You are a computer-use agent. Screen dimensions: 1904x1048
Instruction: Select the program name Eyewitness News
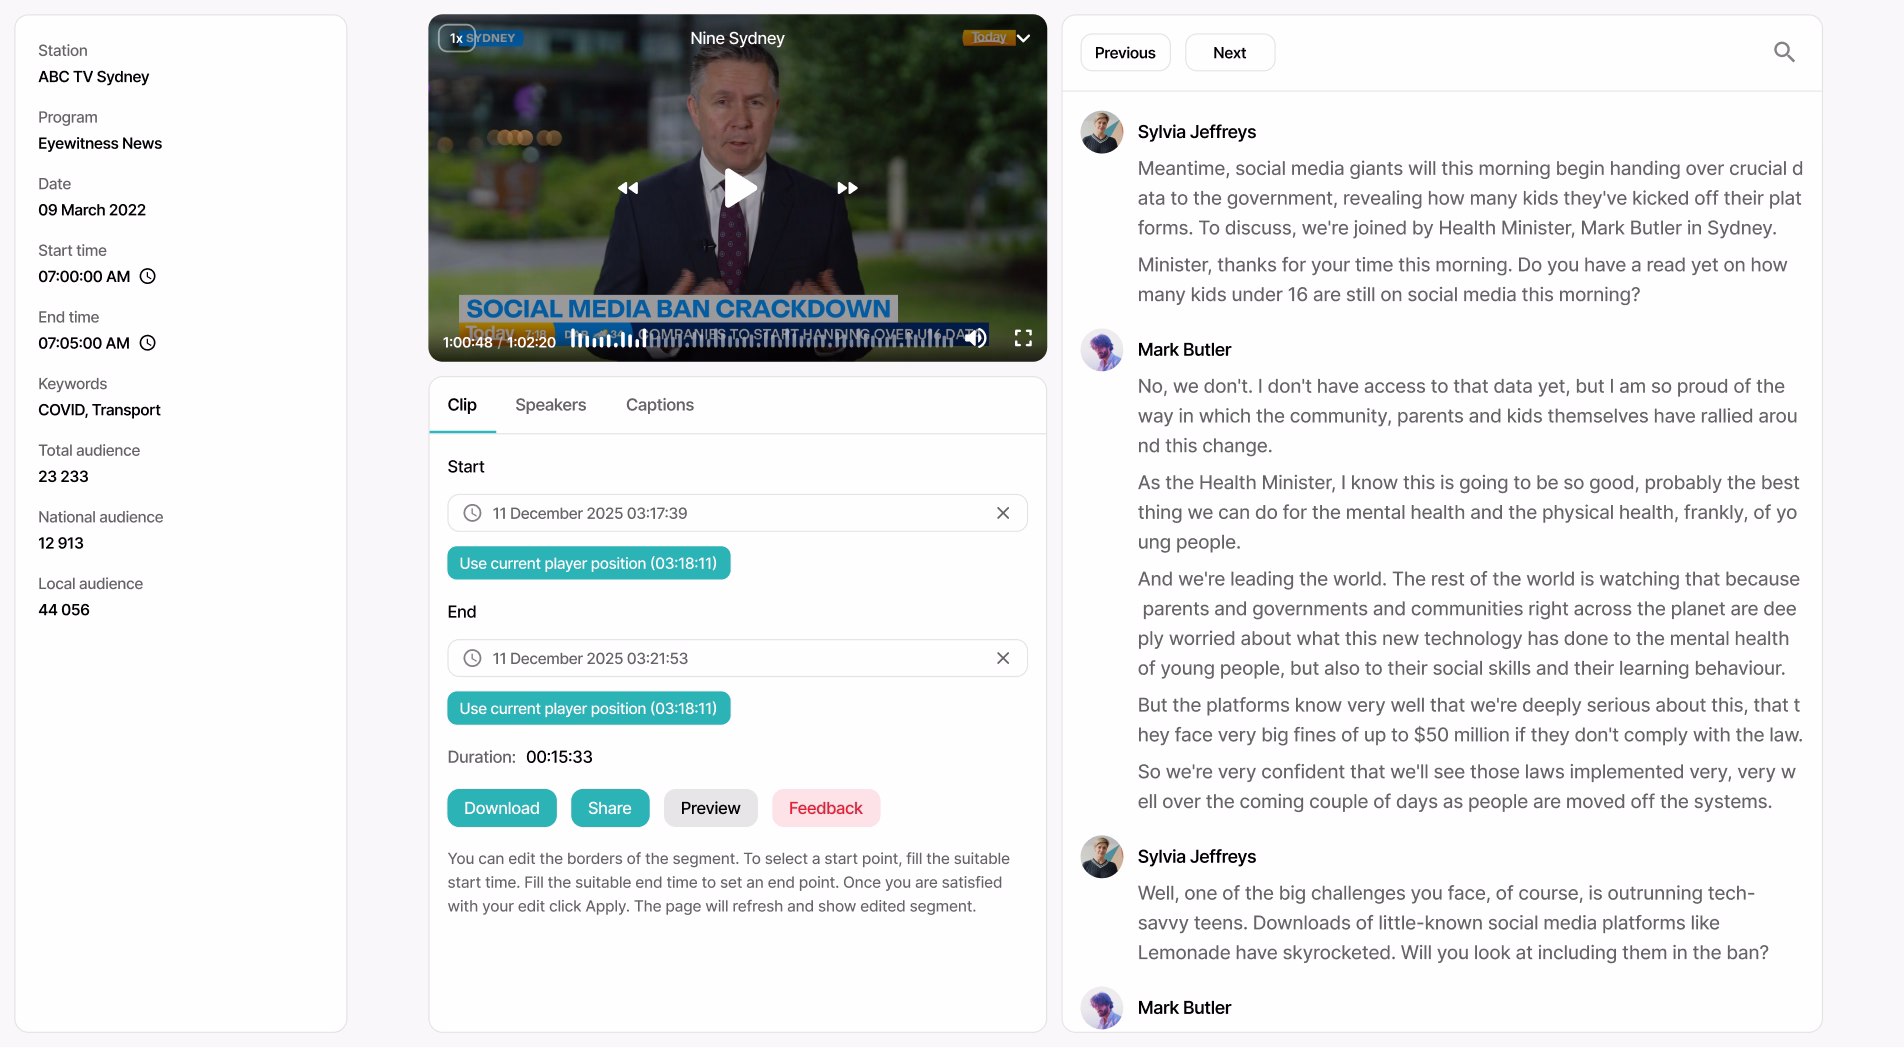tap(100, 143)
